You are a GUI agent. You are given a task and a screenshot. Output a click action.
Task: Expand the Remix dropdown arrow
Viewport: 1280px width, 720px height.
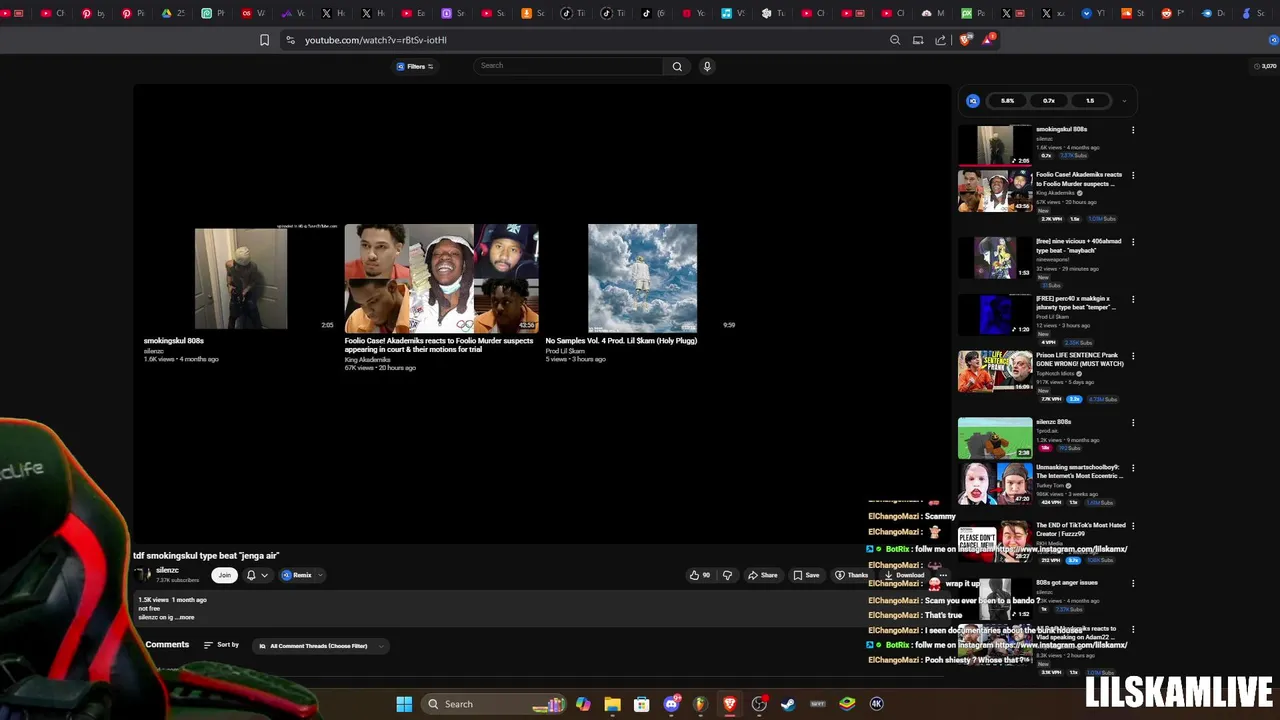321,575
